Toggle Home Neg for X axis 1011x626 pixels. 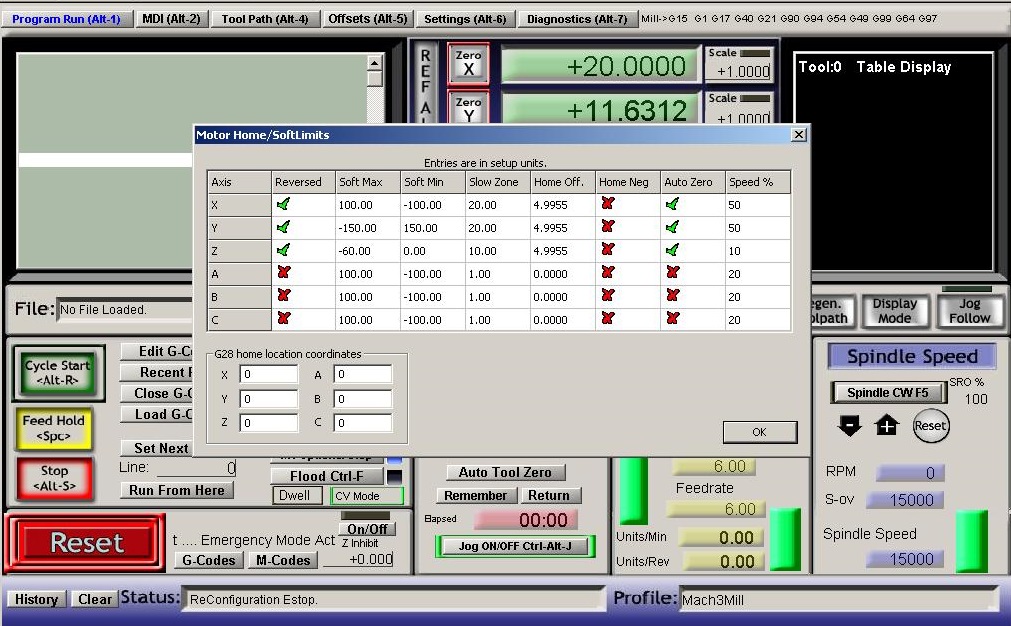tap(607, 204)
